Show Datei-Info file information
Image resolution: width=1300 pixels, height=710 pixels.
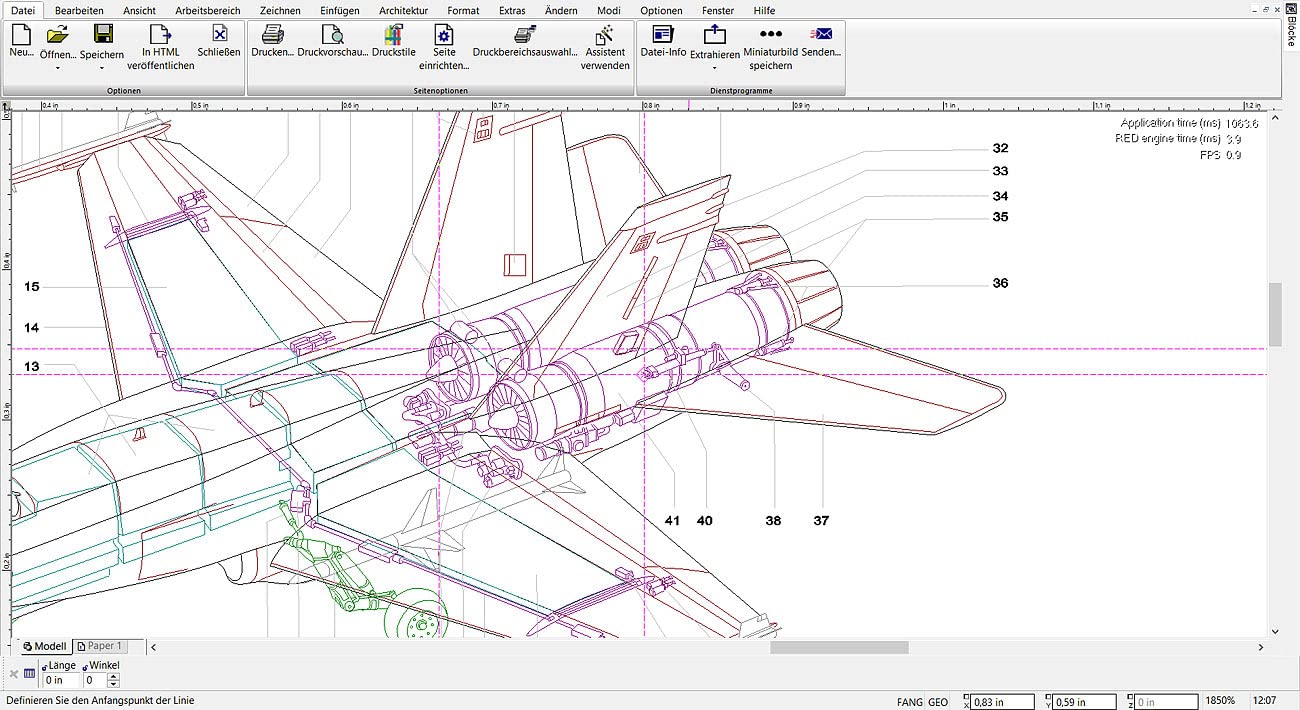[663, 42]
